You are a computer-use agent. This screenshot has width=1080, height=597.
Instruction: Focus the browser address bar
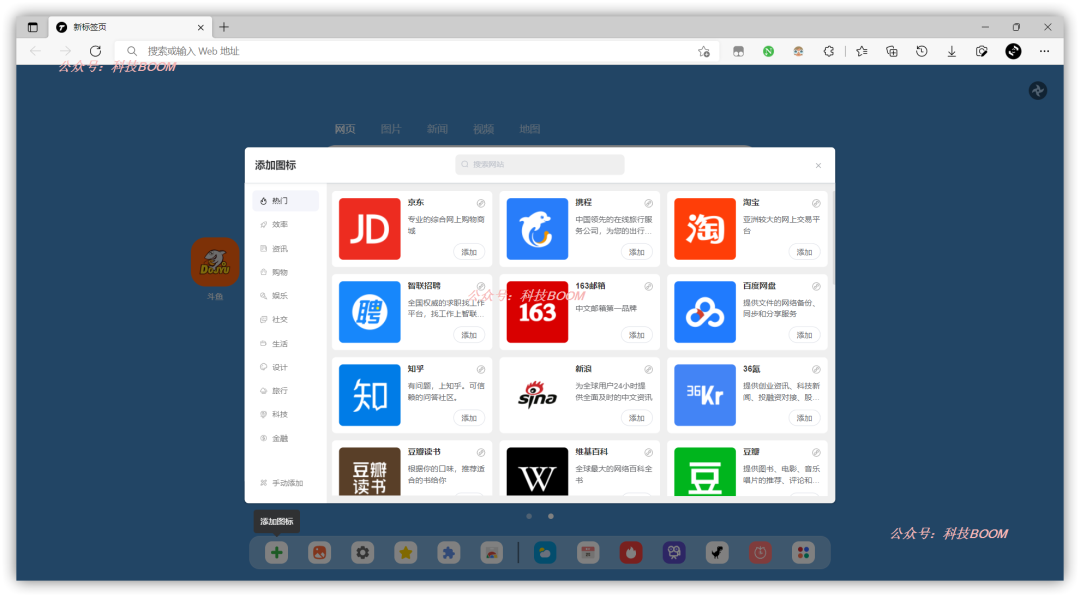click(416, 52)
